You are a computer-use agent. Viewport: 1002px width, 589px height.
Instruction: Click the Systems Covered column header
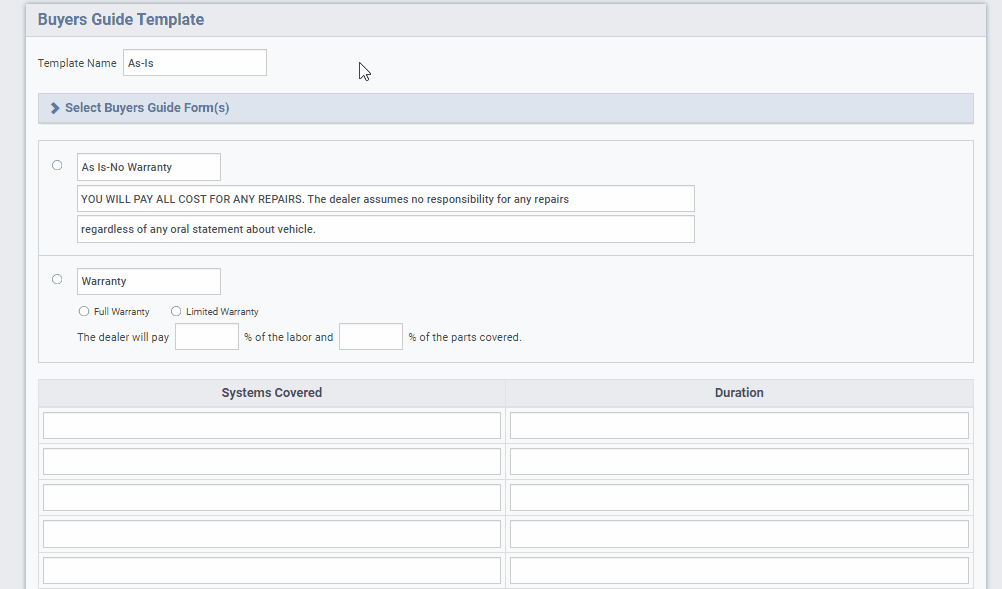271,392
